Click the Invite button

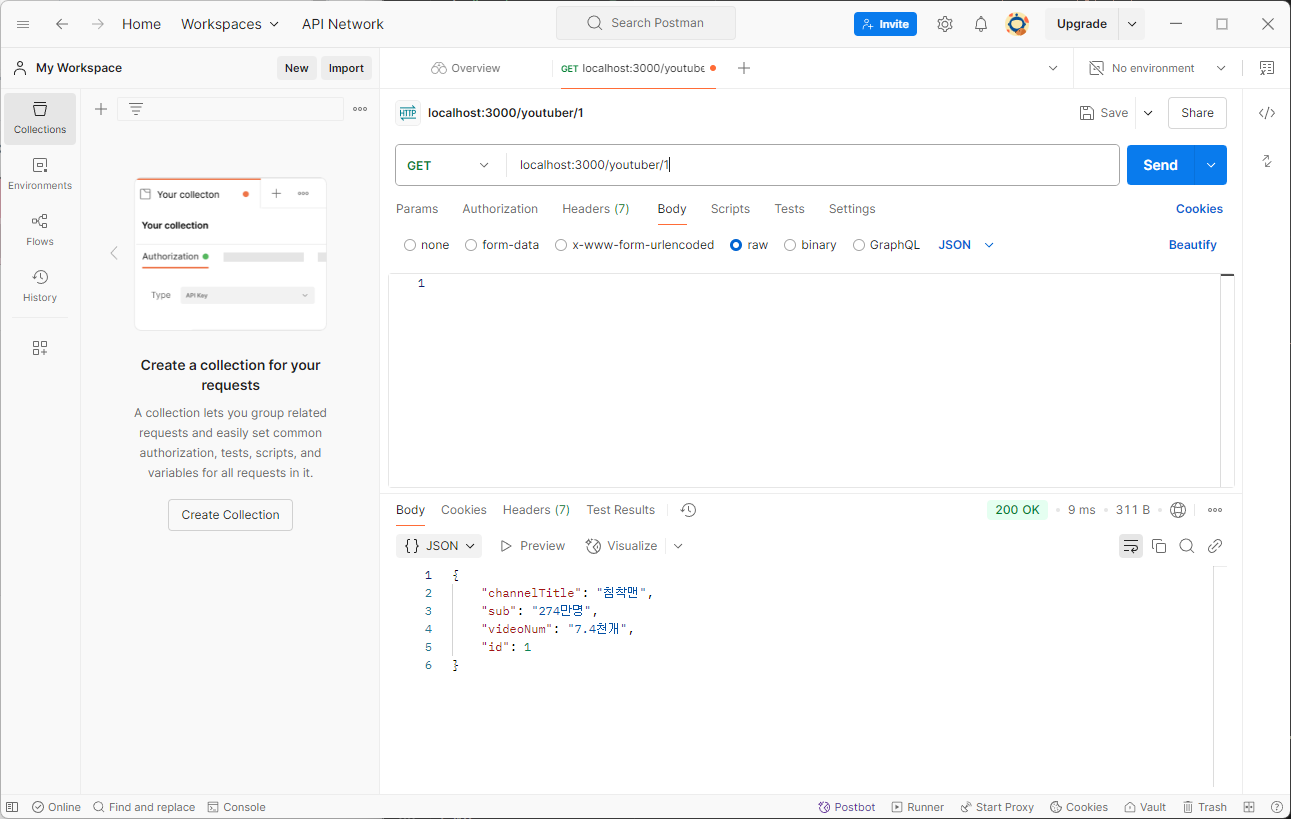[x=885, y=24]
